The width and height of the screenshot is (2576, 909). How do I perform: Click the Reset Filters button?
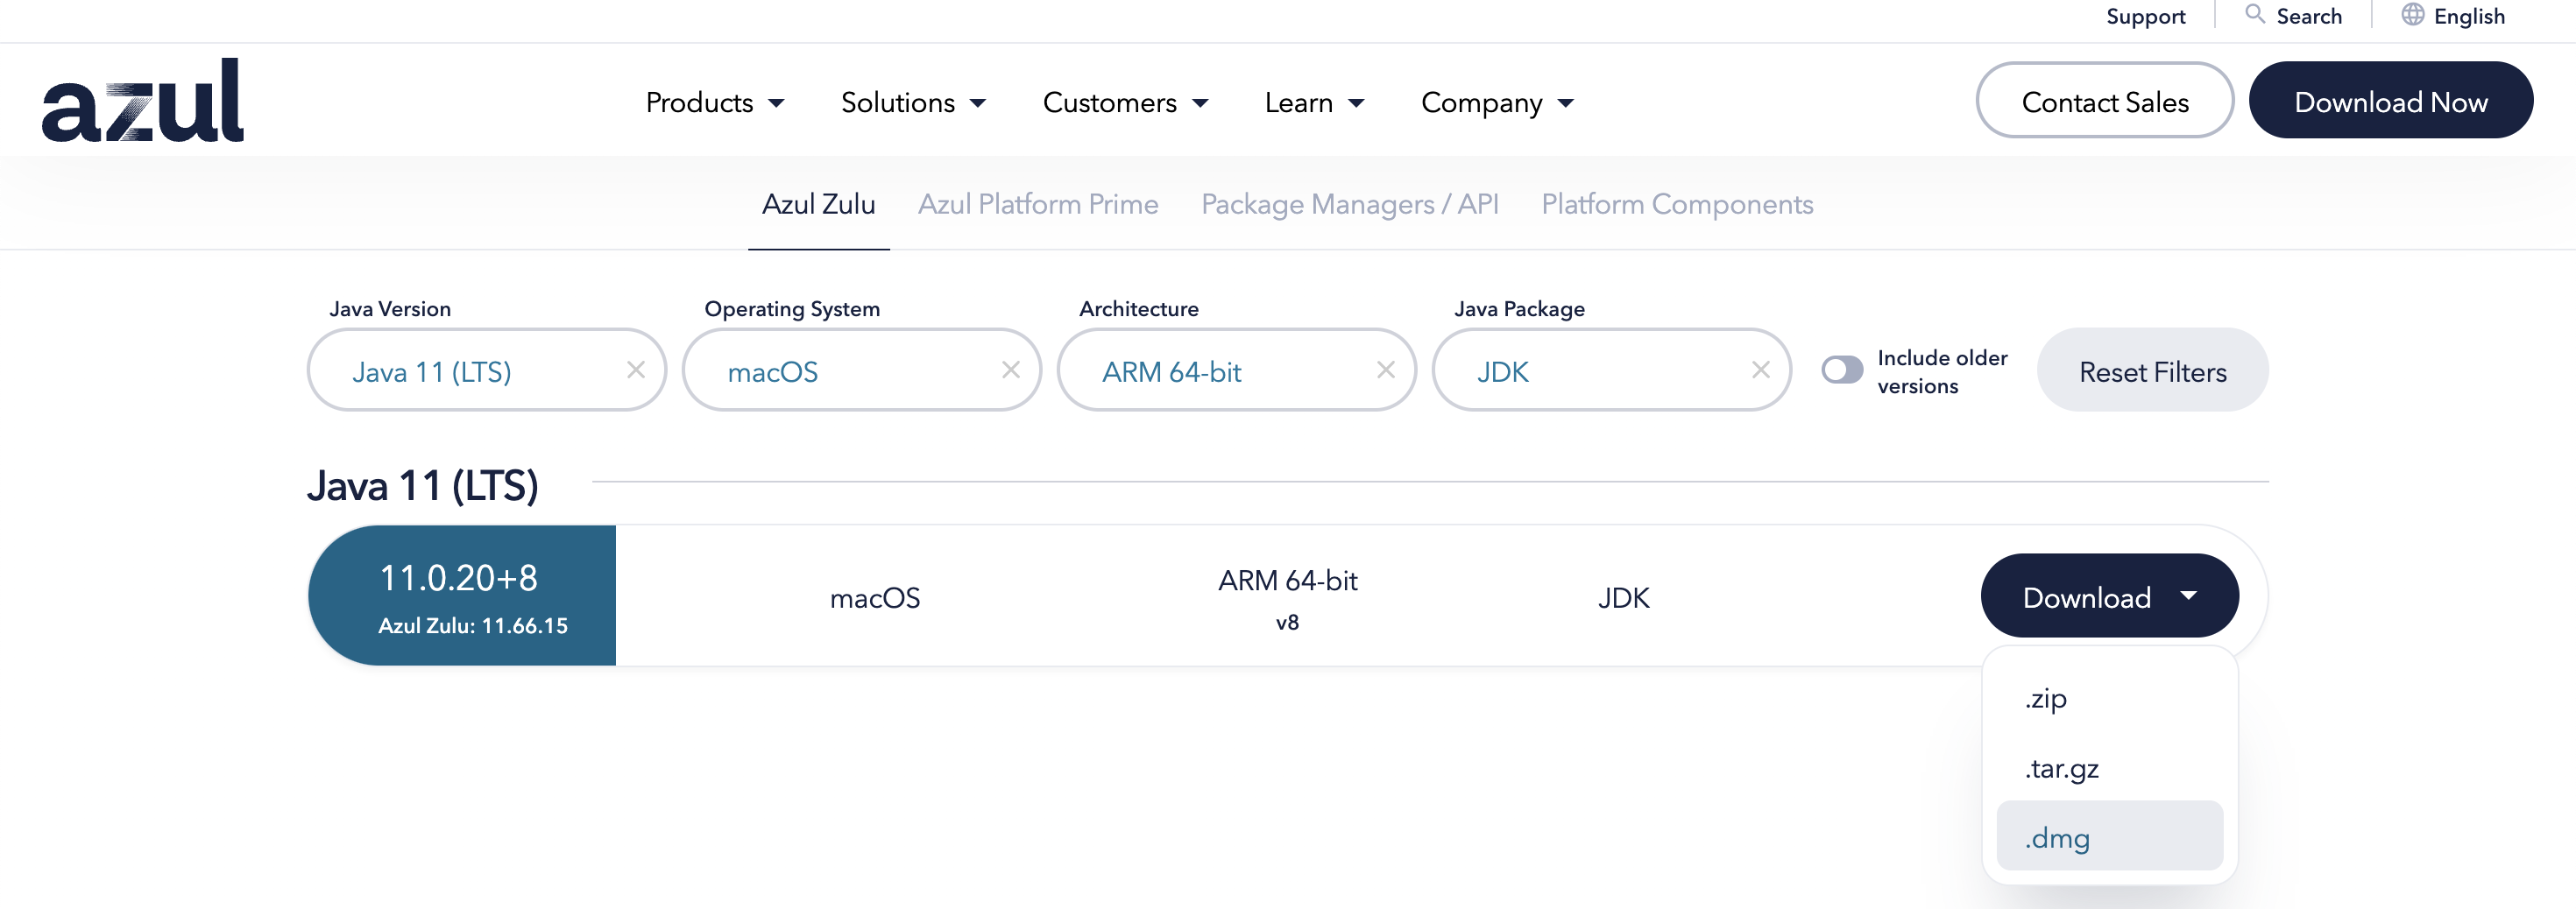point(2152,371)
